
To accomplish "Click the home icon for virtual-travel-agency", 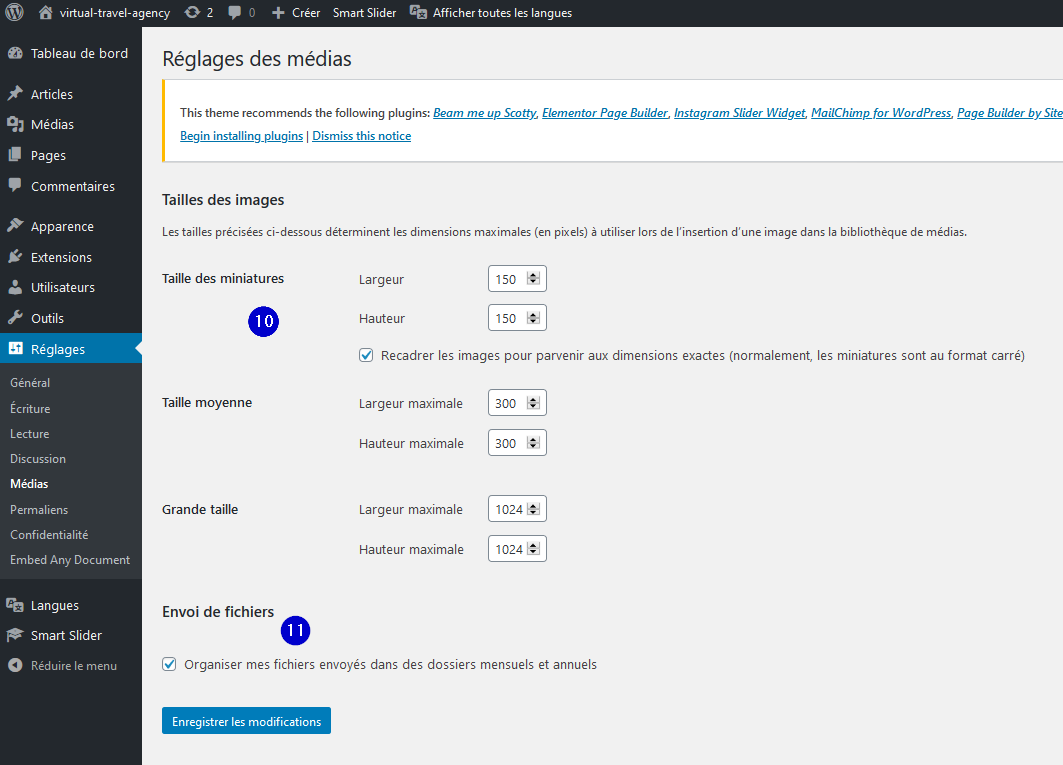I will coord(45,12).
